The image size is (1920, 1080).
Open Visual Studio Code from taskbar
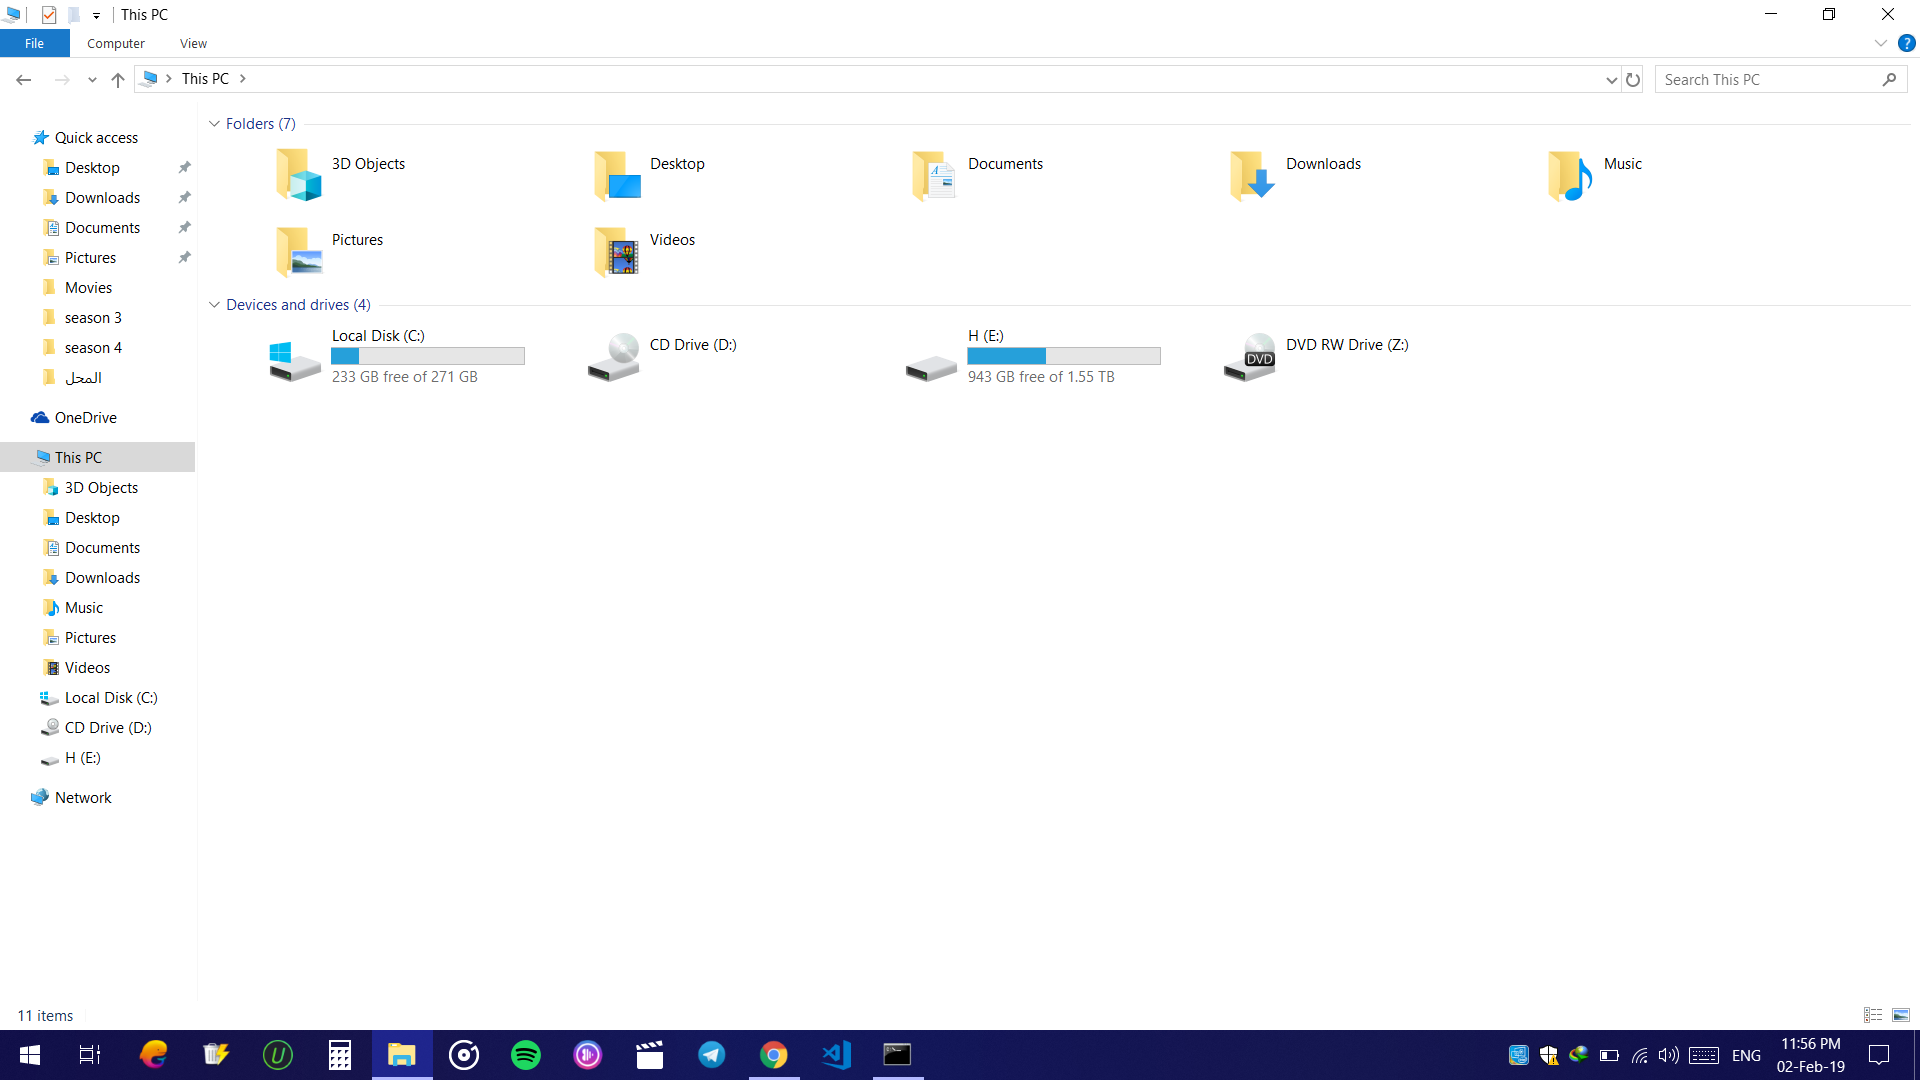coord(836,1055)
